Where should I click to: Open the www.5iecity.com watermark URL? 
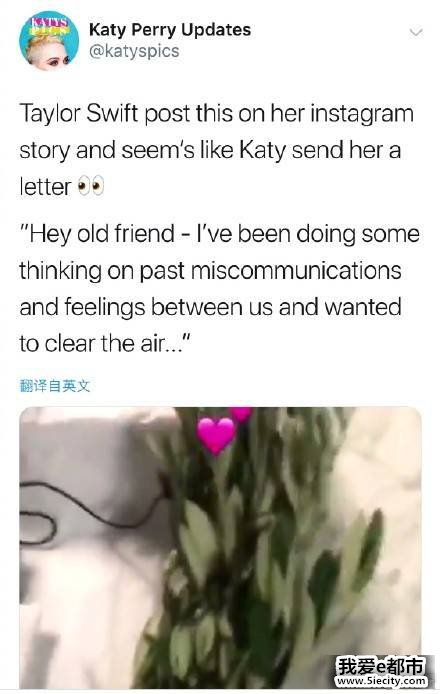coord(382,681)
